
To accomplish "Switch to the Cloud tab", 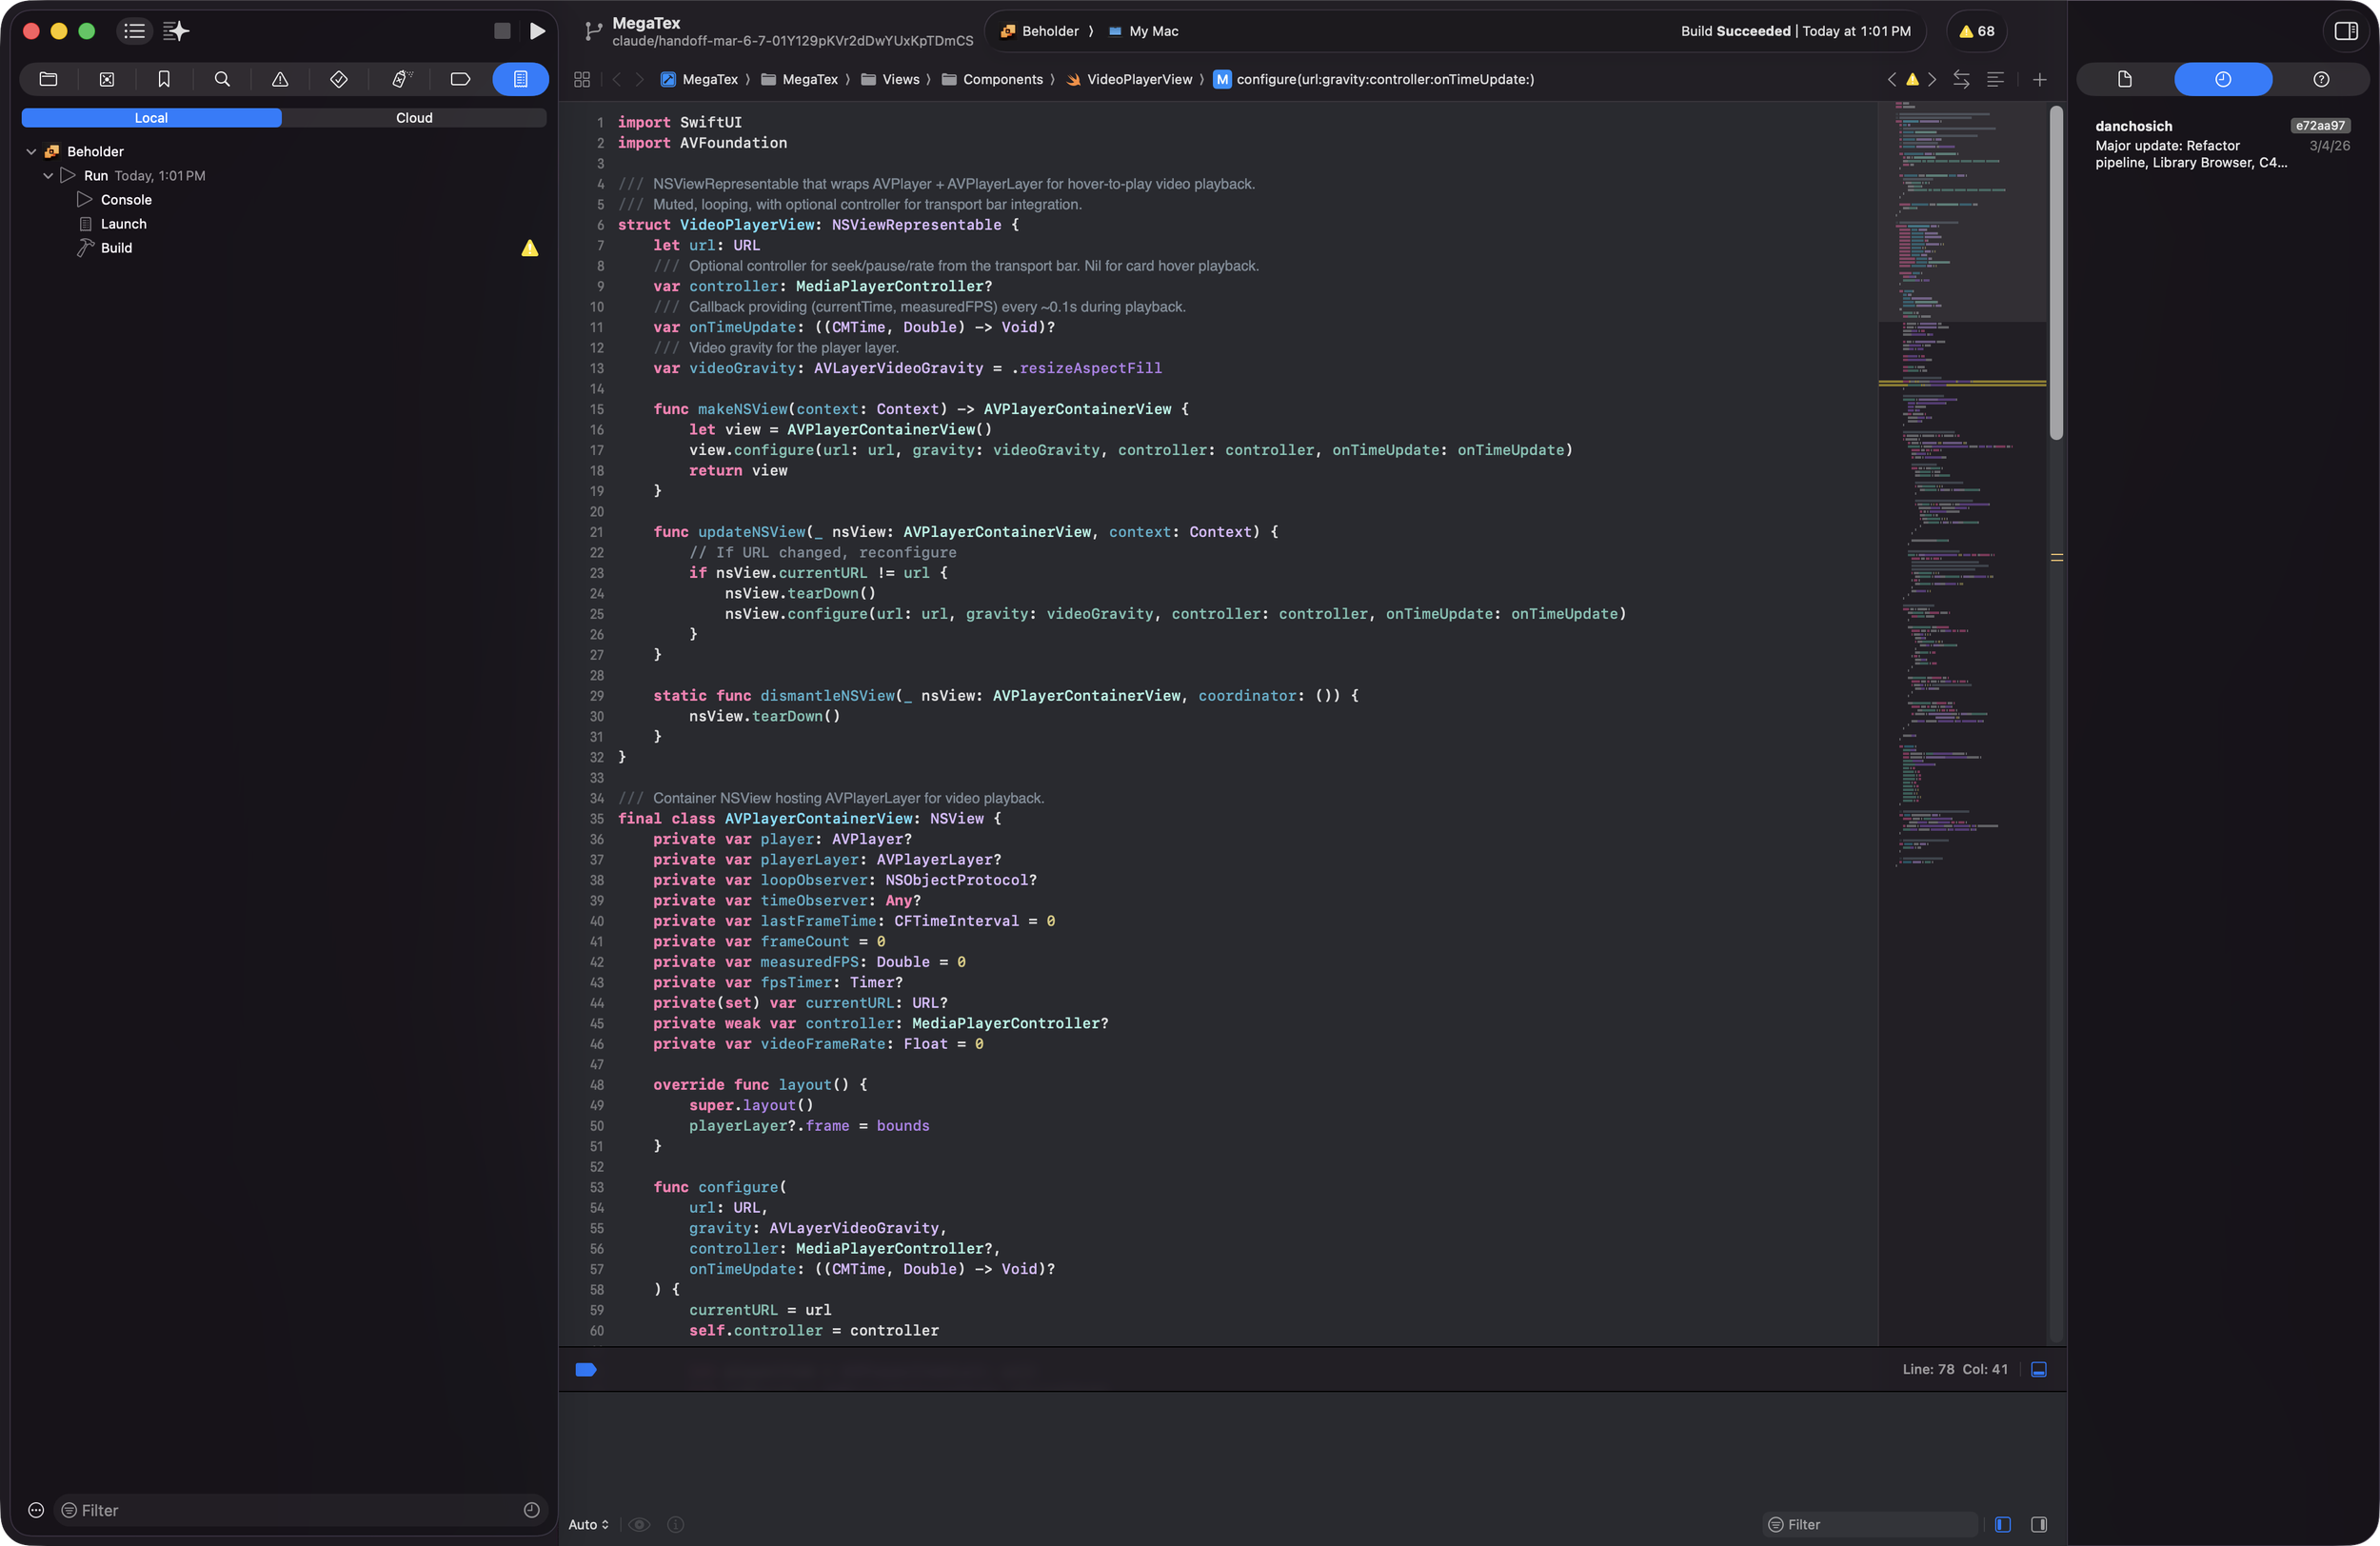I will tap(414, 118).
